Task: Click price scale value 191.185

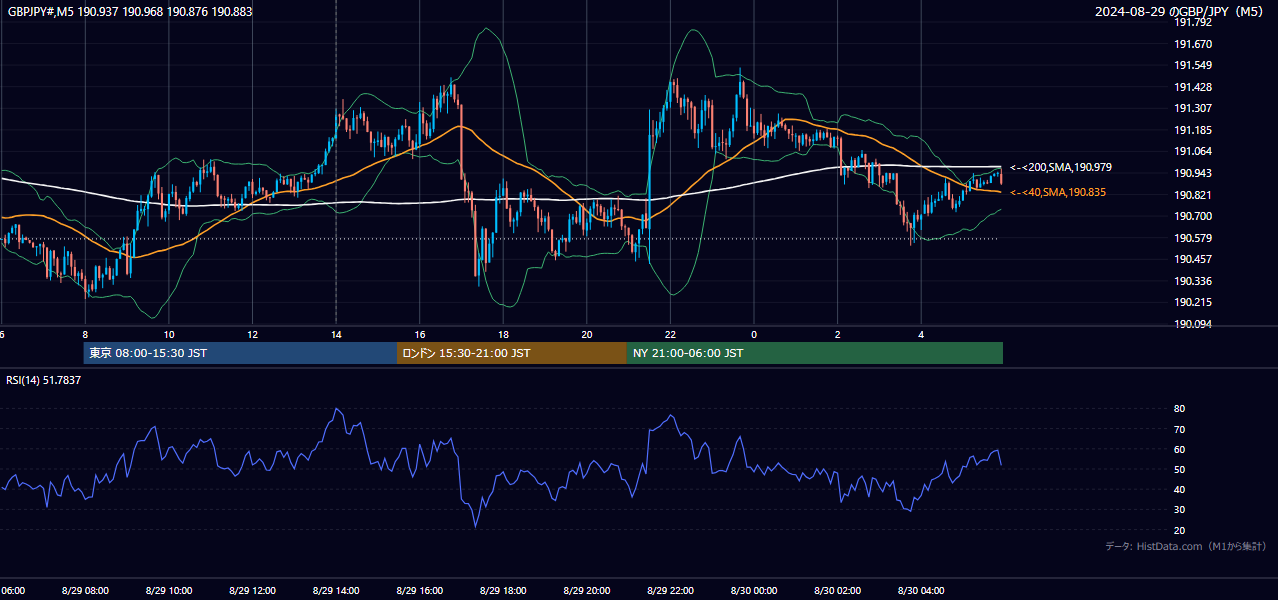Action: tap(1193, 130)
